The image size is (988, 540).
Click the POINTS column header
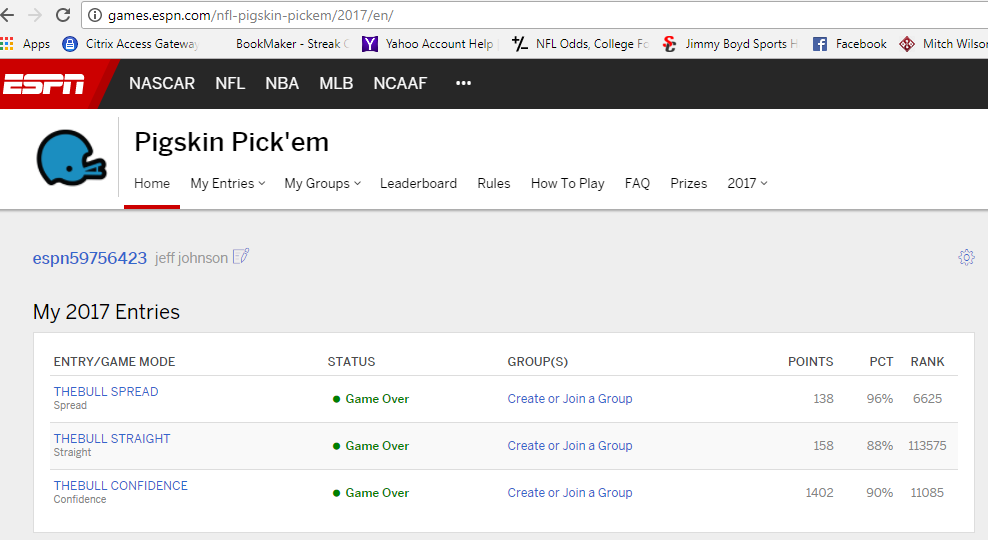point(810,362)
